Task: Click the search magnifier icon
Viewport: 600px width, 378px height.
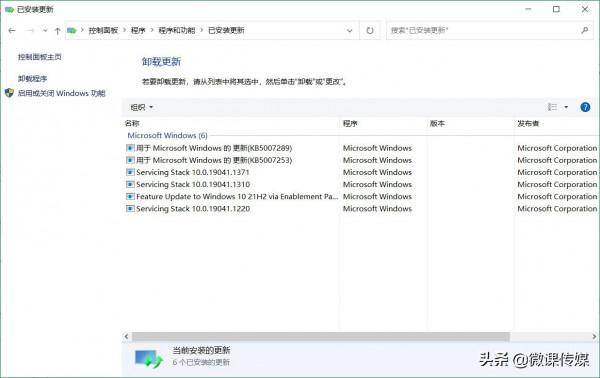Action: coord(585,30)
